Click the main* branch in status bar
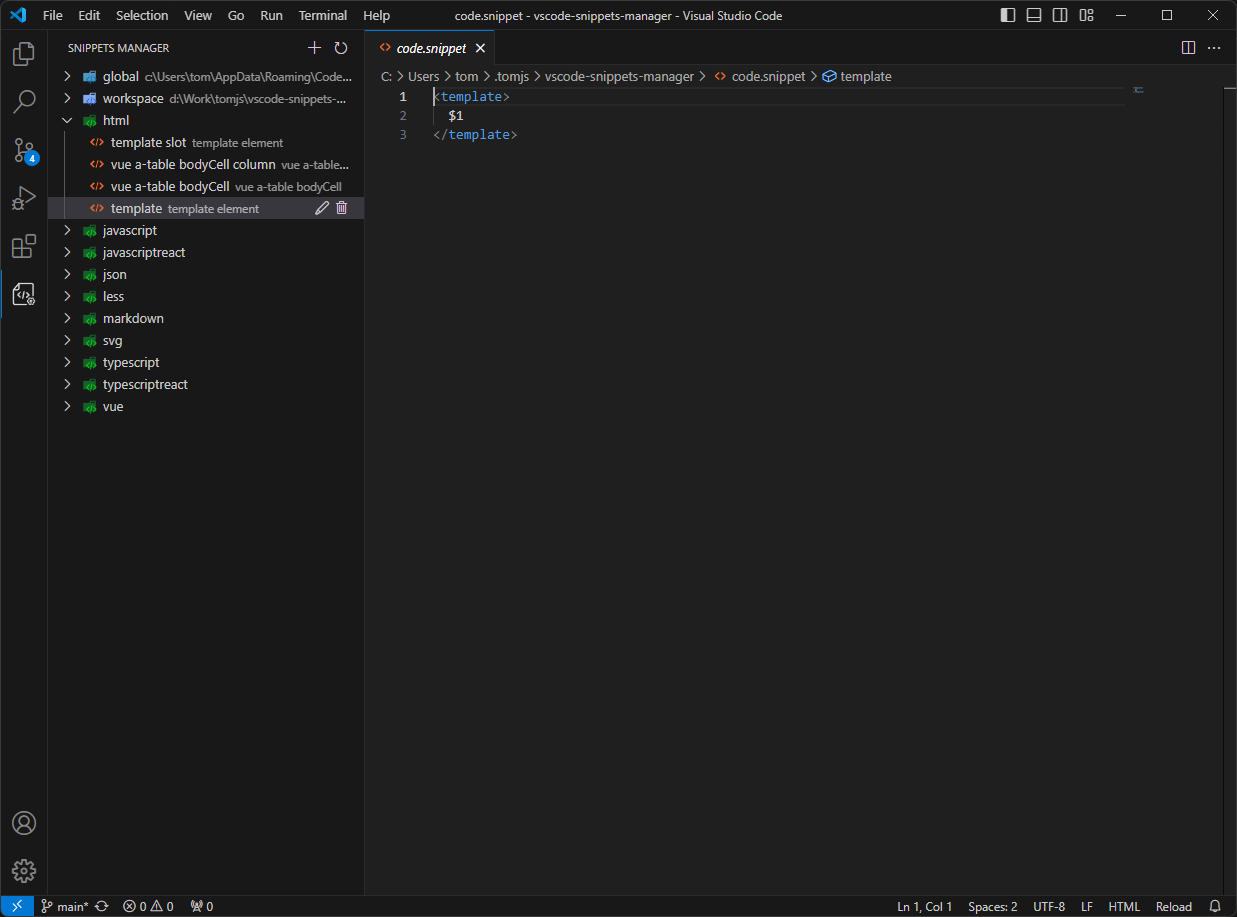The image size is (1237, 917). click(x=64, y=906)
